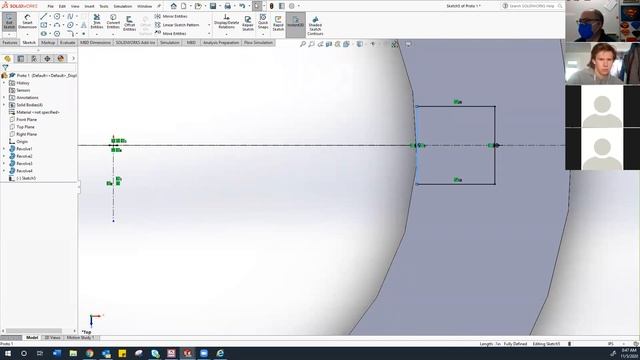This screenshot has width=640, height=360.
Task: Expand the Revolve1 feature
Action: 4,149
